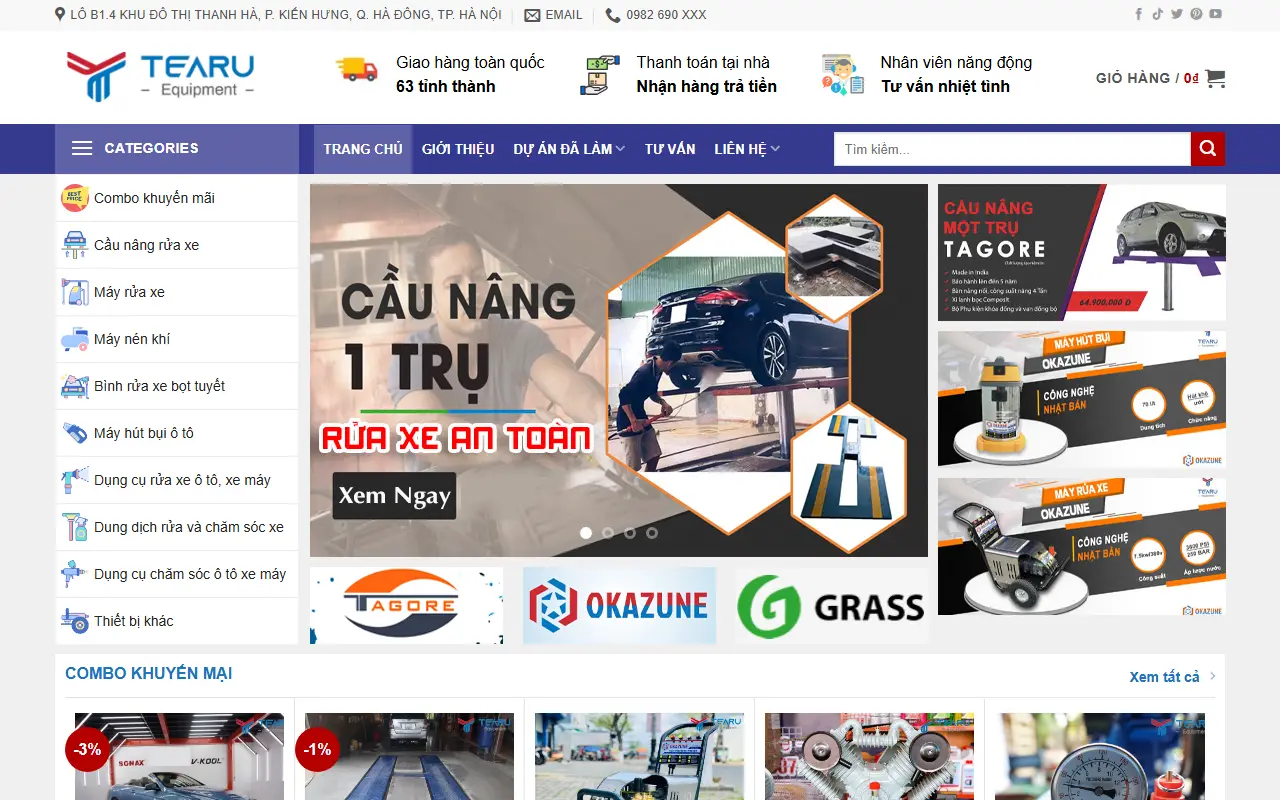
Task: Click the Cầu nâng rửa xe category icon
Action: [x=75, y=245]
